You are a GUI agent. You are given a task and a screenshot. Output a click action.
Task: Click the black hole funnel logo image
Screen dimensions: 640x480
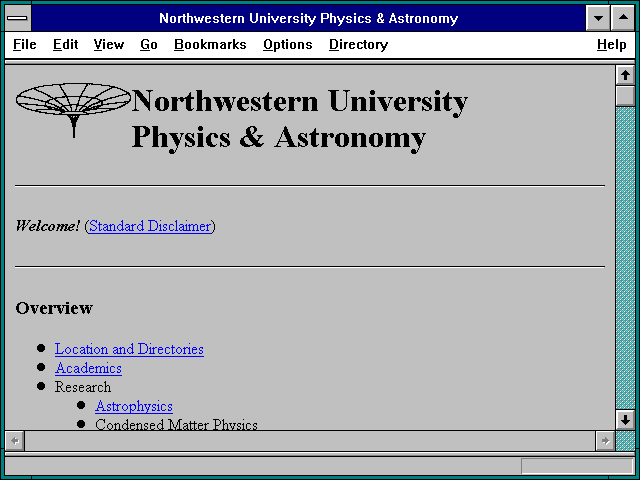[73, 109]
